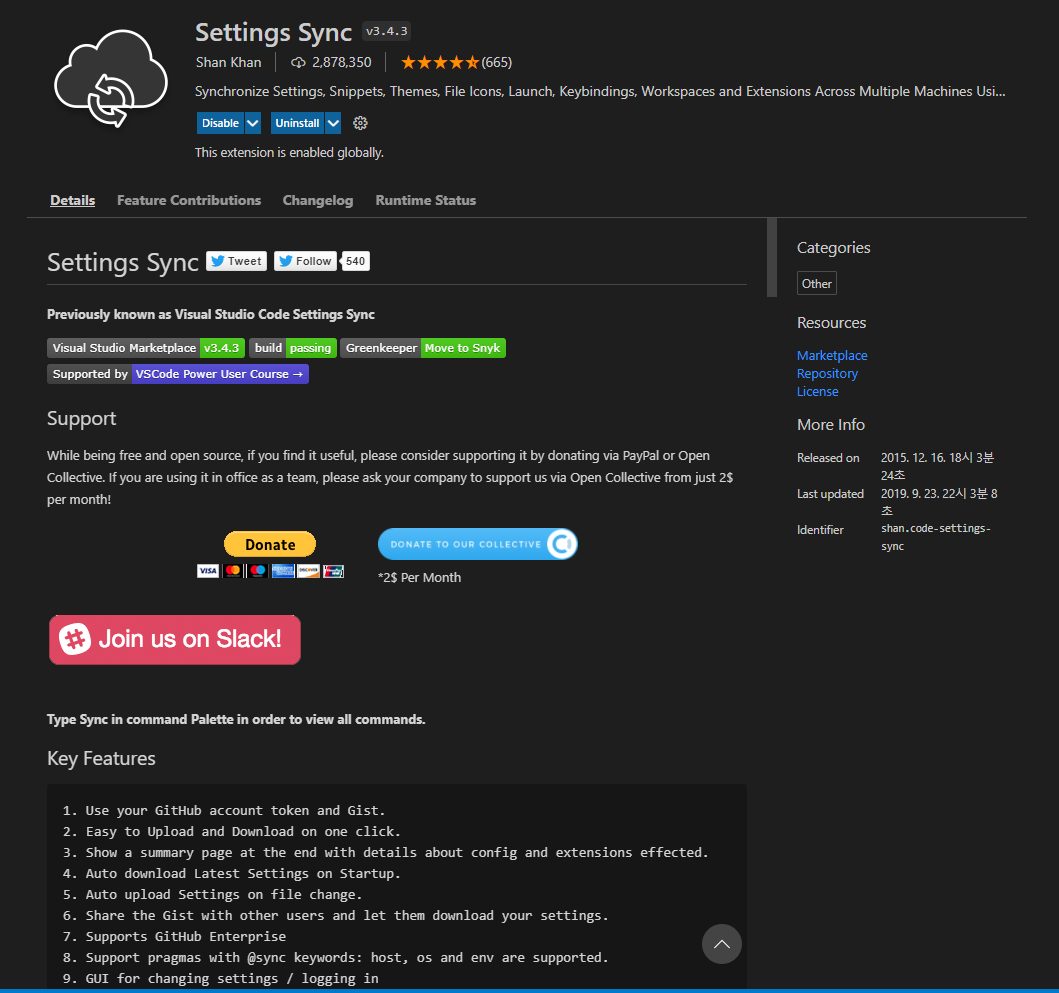Viewport: 1059px width, 993px height.
Task: Expand the Uninstall dropdown arrow
Action: pos(333,123)
